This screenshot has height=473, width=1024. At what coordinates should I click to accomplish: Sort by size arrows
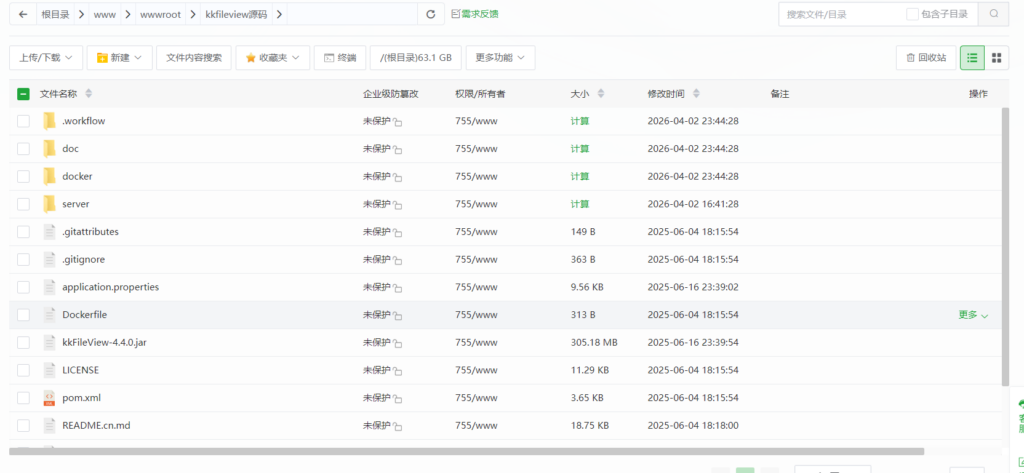click(x=601, y=94)
